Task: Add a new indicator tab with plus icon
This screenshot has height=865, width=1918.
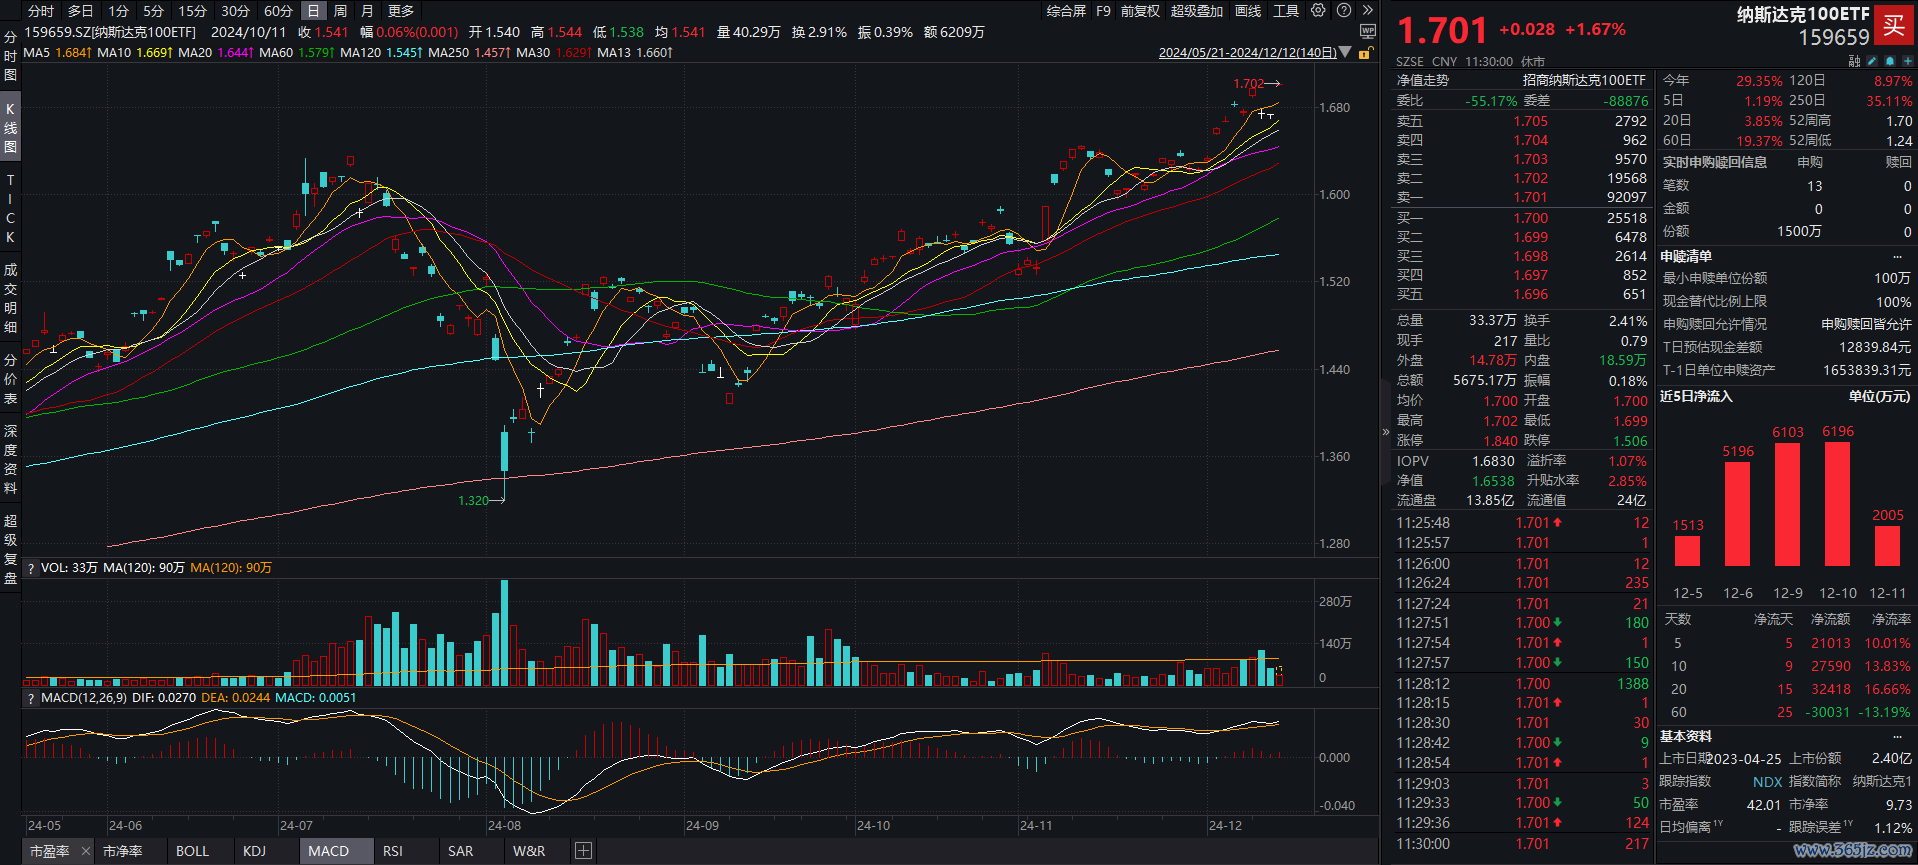Action: coord(584,851)
